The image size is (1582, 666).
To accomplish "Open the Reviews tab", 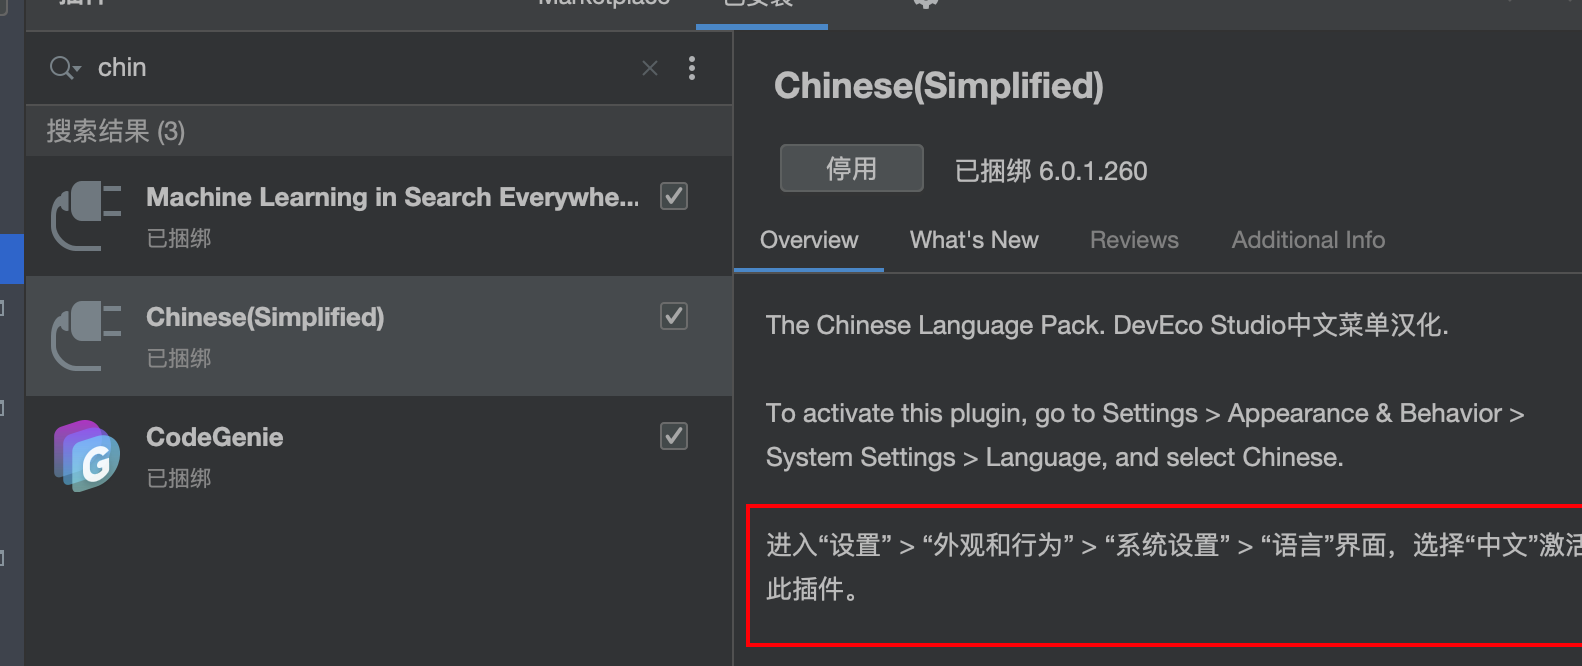I will (x=1134, y=240).
